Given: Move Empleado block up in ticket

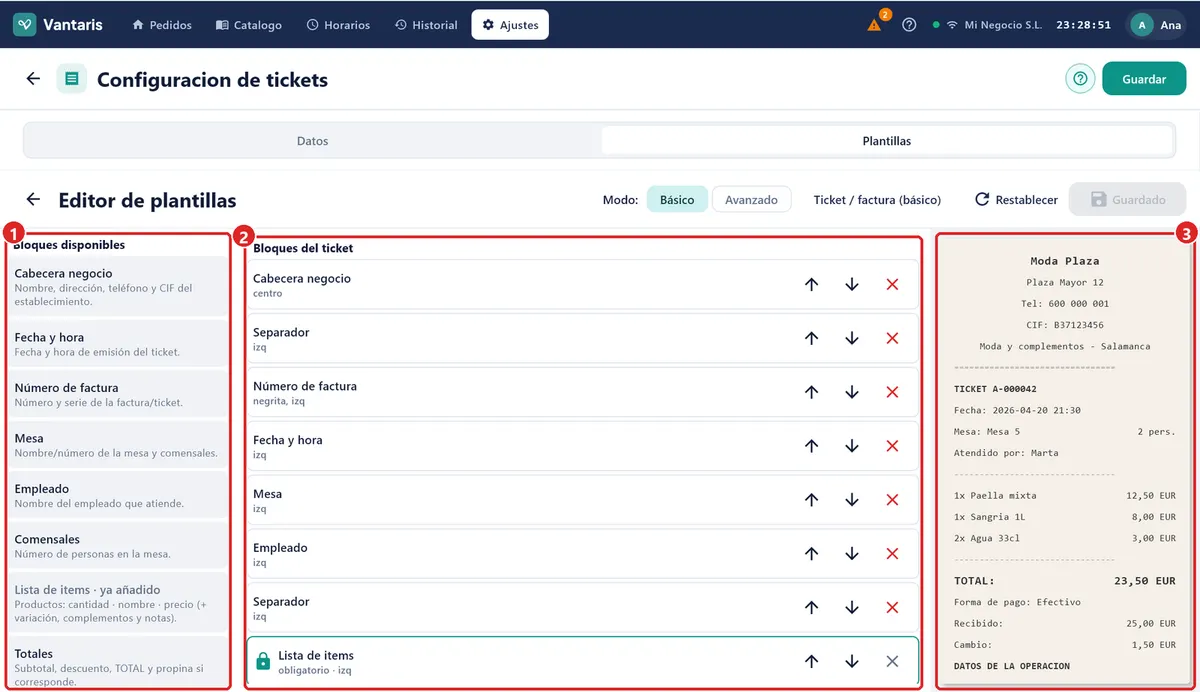Looking at the screenshot, I should (x=811, y=555).
